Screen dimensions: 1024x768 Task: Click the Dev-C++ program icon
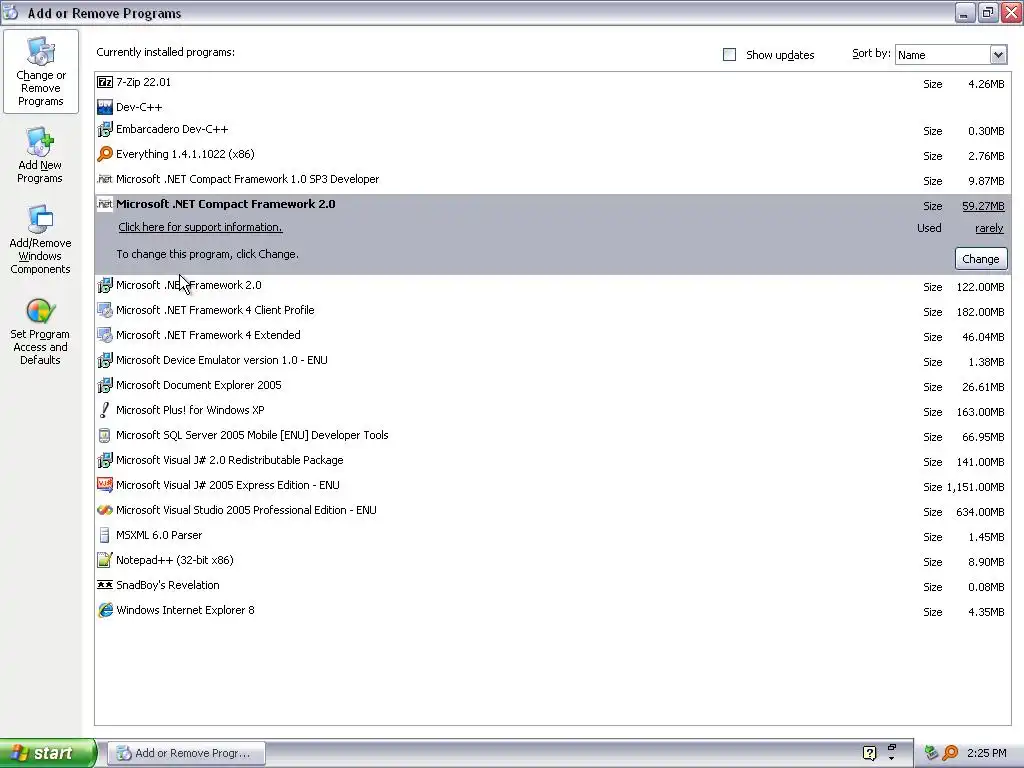[104, 107]
